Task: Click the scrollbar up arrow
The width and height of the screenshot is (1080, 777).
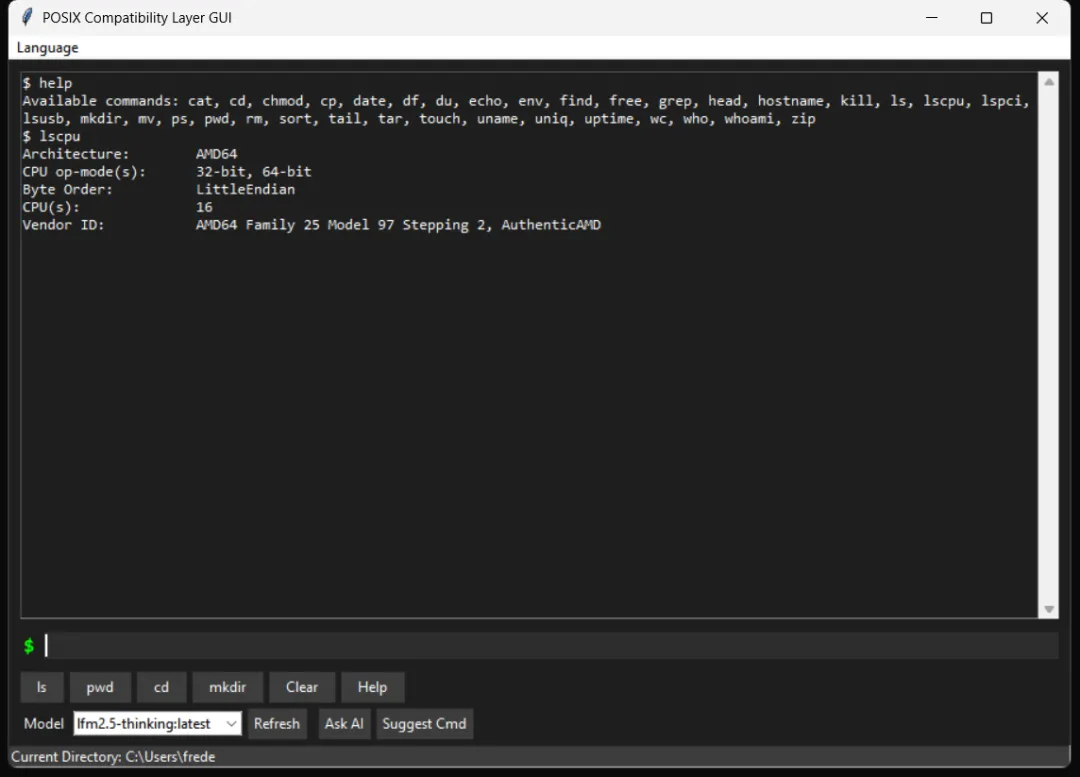Action: [1049, 82]
